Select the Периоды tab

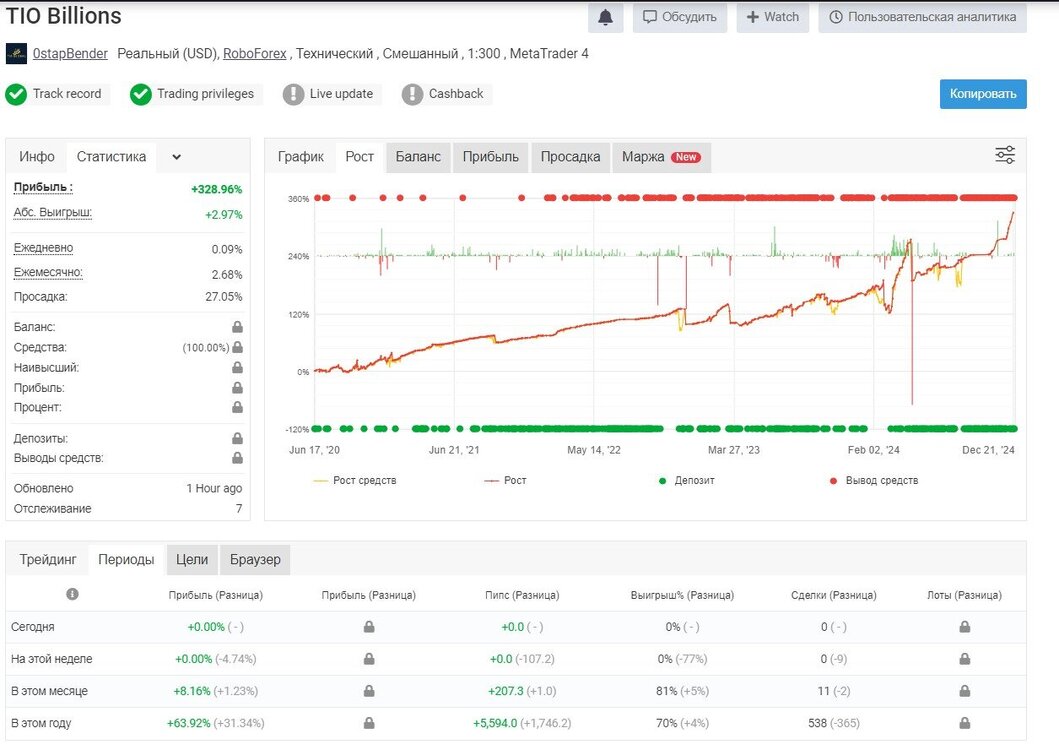126,559
